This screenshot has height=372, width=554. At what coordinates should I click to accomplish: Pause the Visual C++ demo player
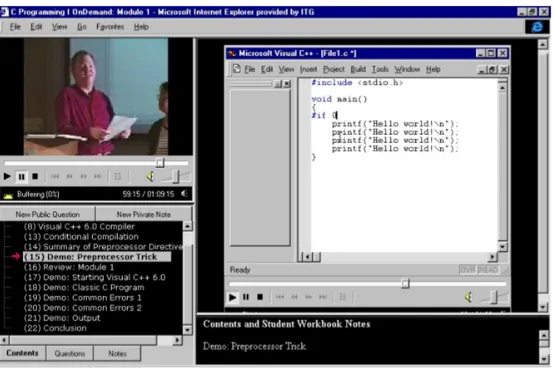tap(246, 297)
